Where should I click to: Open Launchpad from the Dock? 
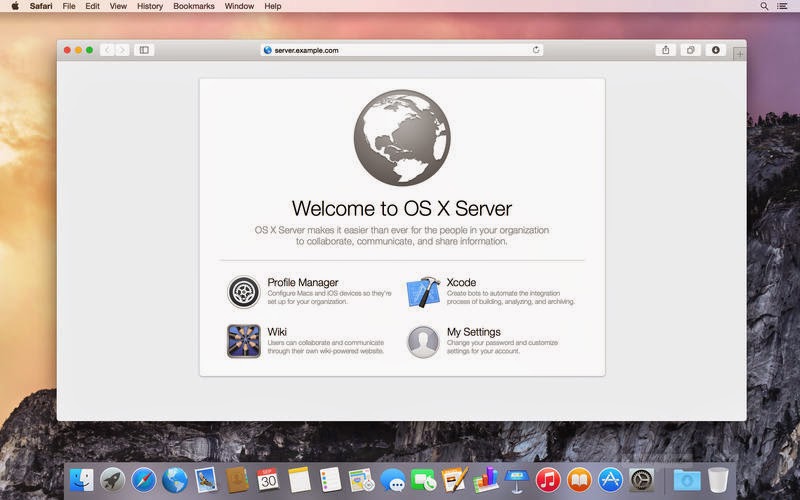[113, 480]
